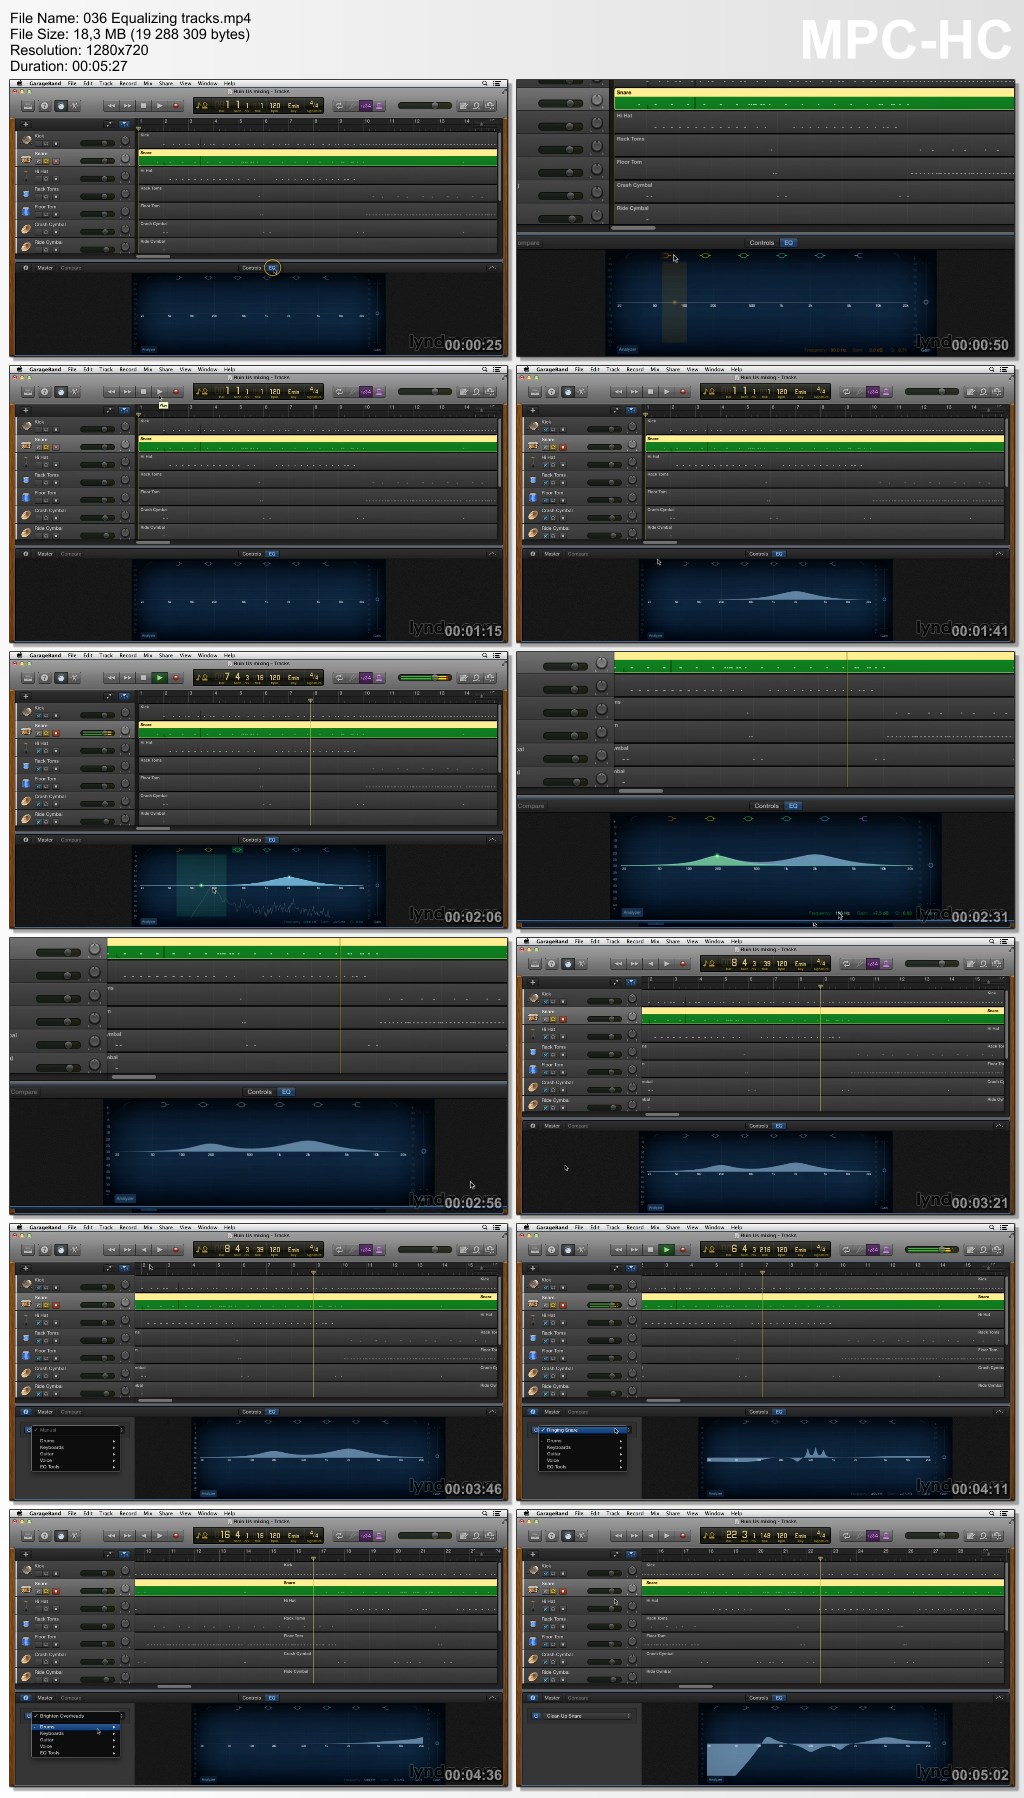
Task: Click Master button in 00:05:02 thumbnail
Action: click(x=552, y=1698)
